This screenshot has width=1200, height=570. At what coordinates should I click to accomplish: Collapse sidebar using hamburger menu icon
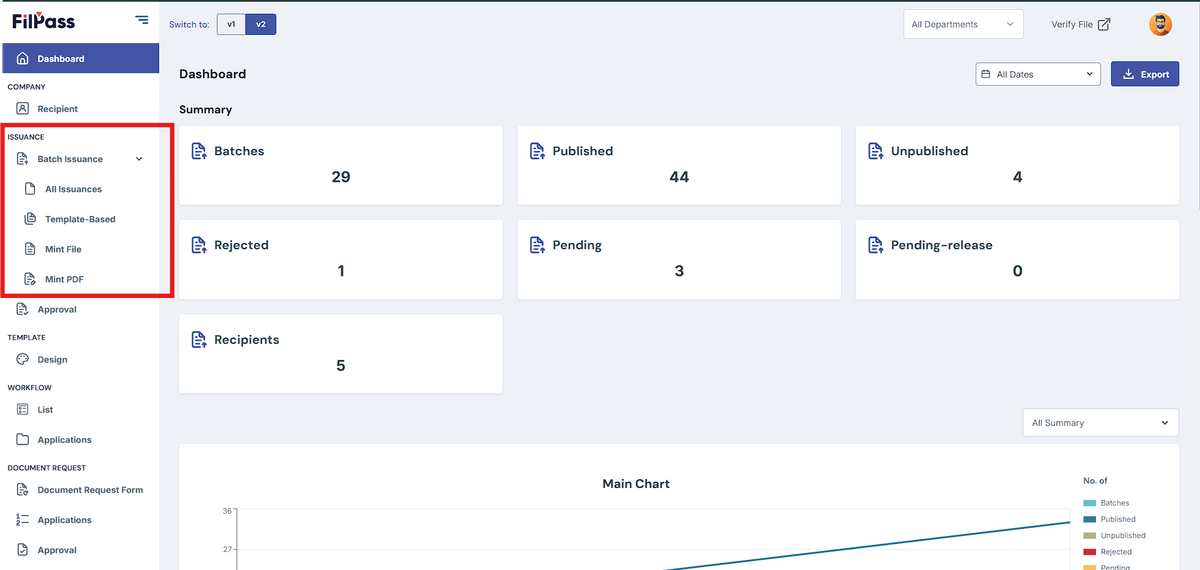pyautogui.click(x=142, y=20)
